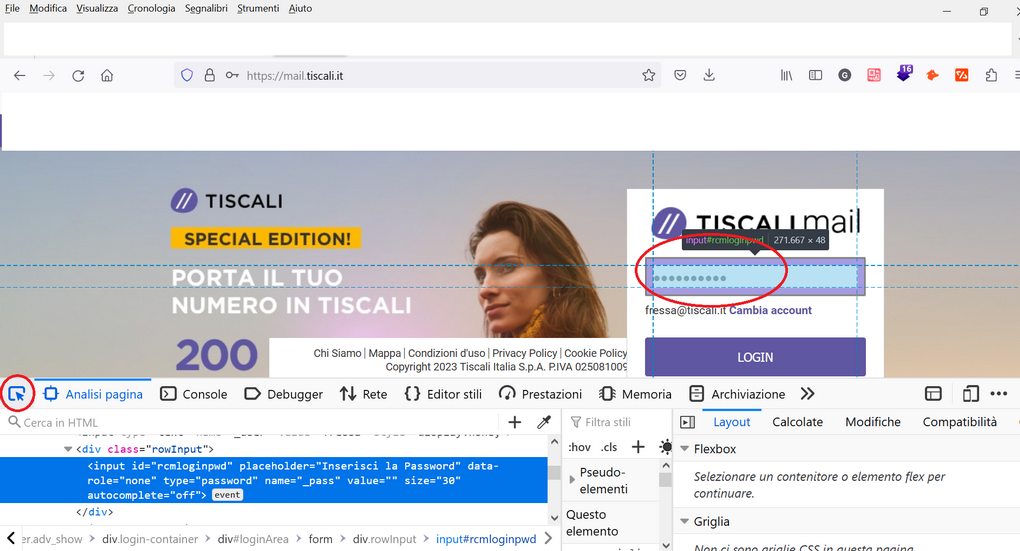Open the Segnalibri menu
Screen dimensions: 1020x551
tap(206, 8)
